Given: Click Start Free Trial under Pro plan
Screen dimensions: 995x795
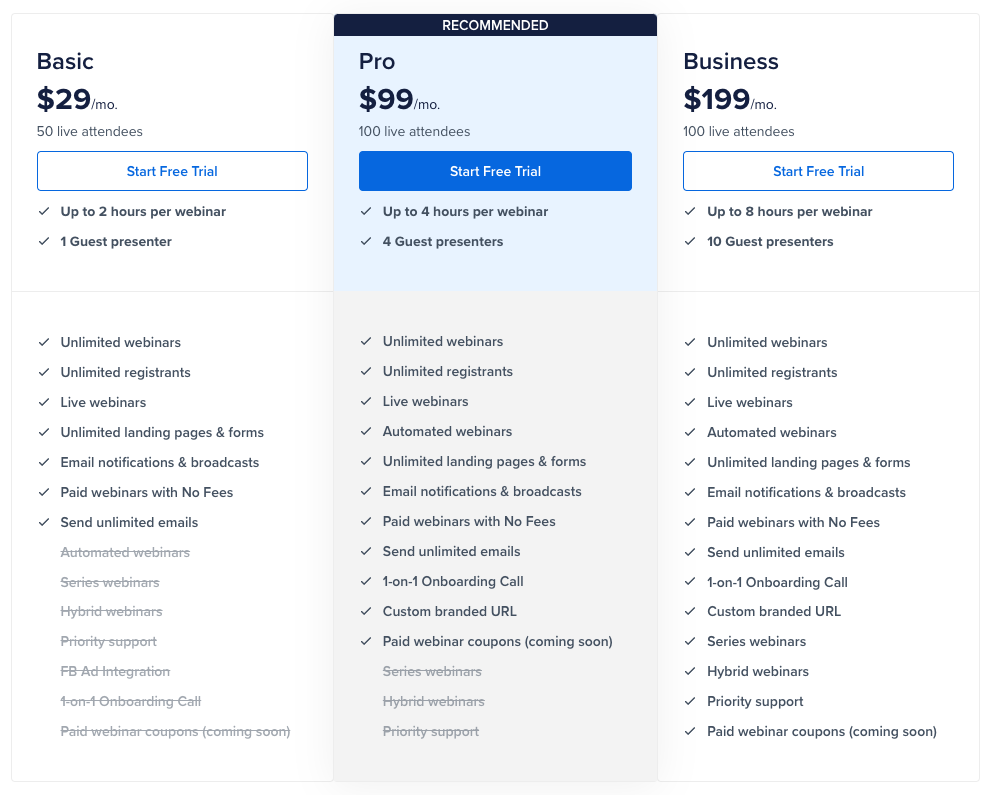Looking at the screenshot, I should [x=495, y=171].
